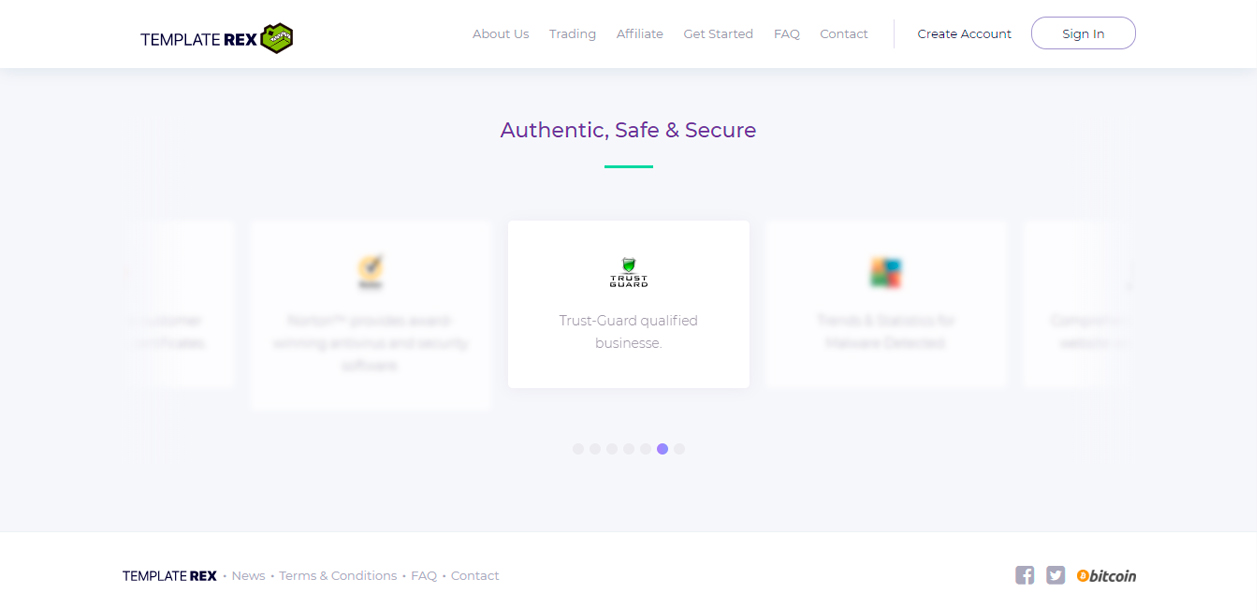Select Get Started in the navigation

(x=718, y=34)
